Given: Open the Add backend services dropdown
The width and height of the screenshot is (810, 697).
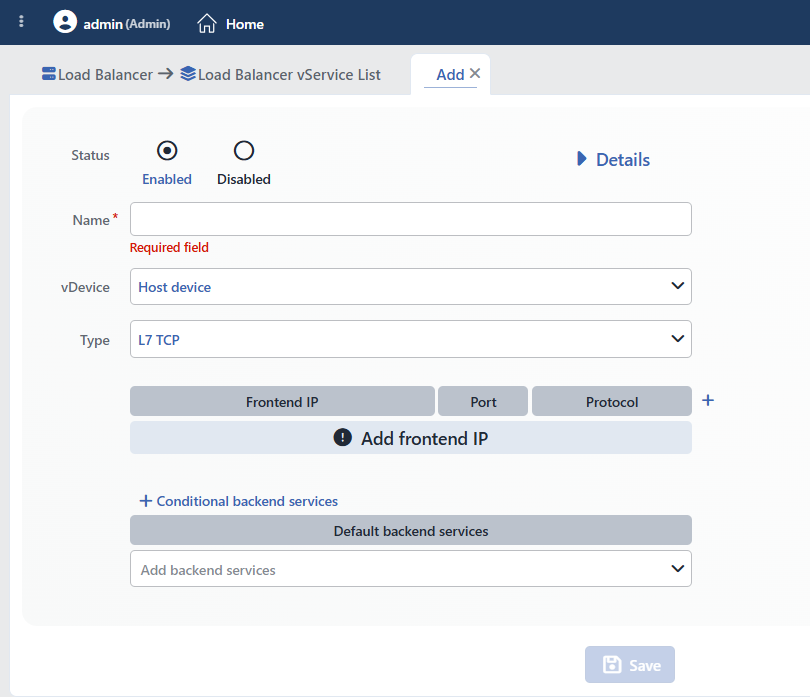Looking at the screenshot, I should 411,568.
